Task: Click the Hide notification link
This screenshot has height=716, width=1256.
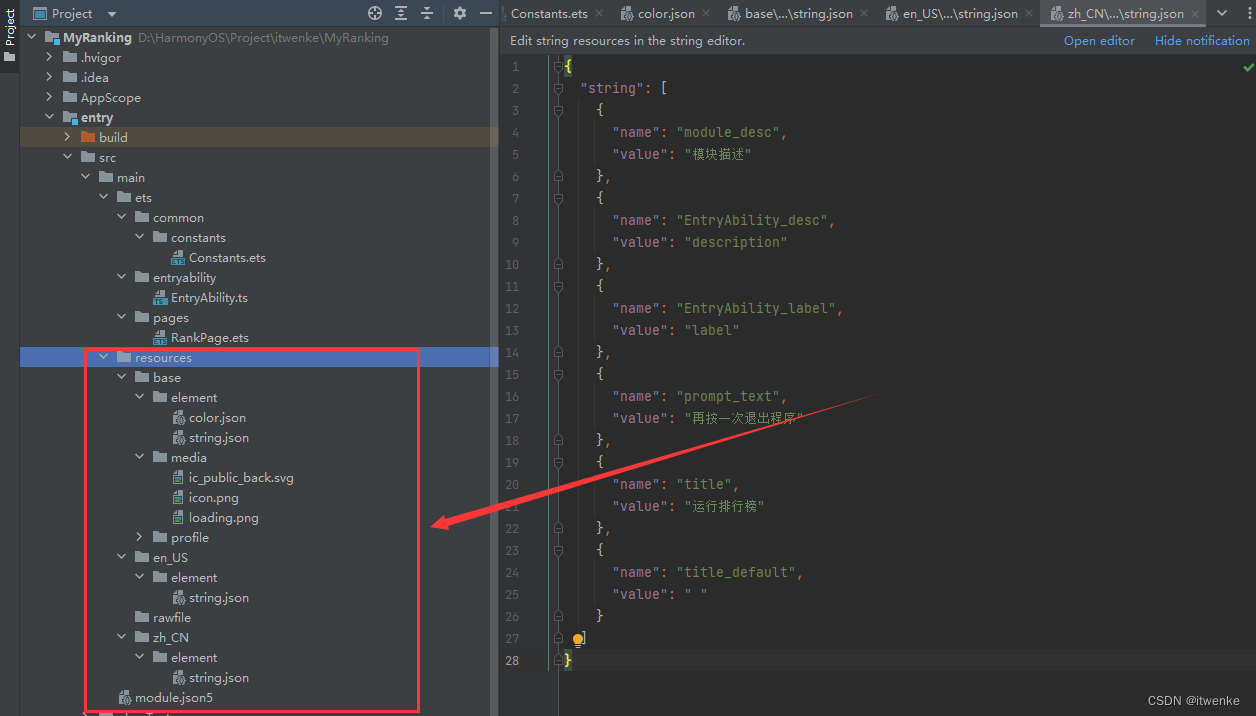Action: coord(1202,41)
